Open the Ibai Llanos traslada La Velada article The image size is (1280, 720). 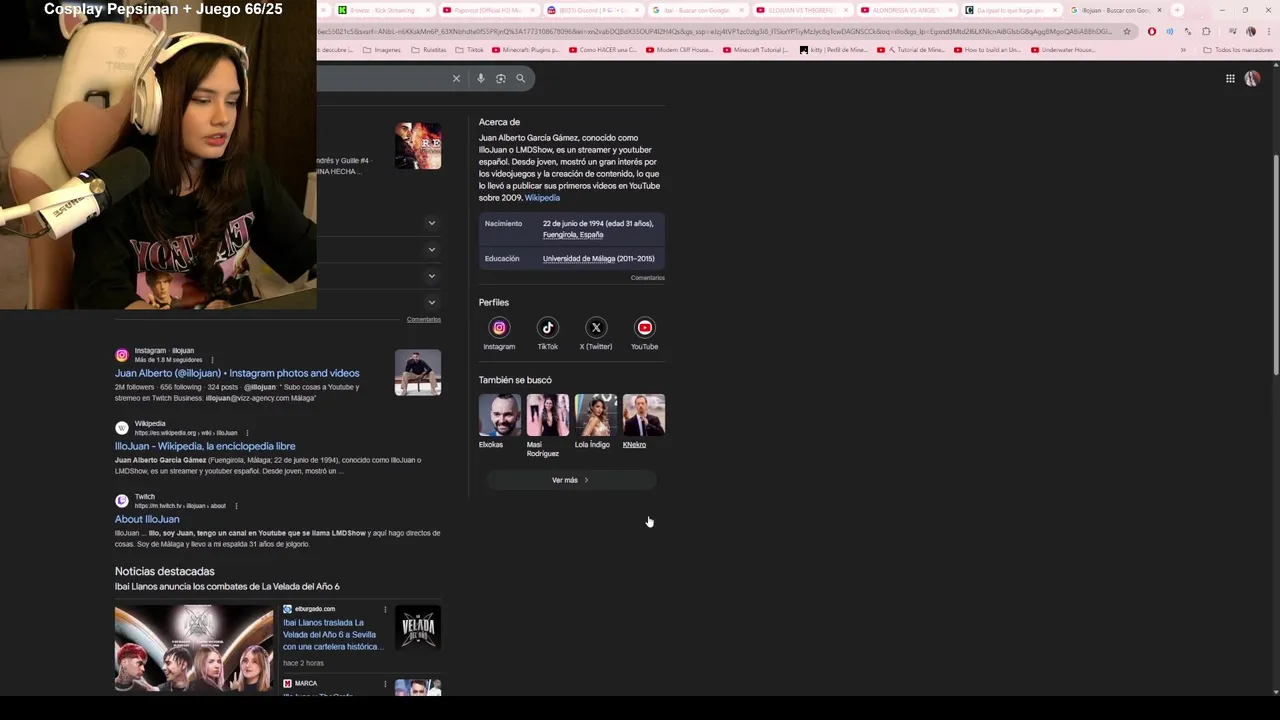[332, 634]
